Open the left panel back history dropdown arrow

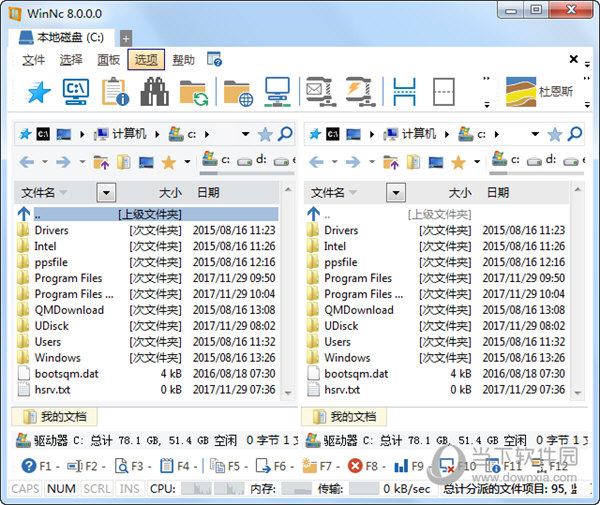coord(45,161)
